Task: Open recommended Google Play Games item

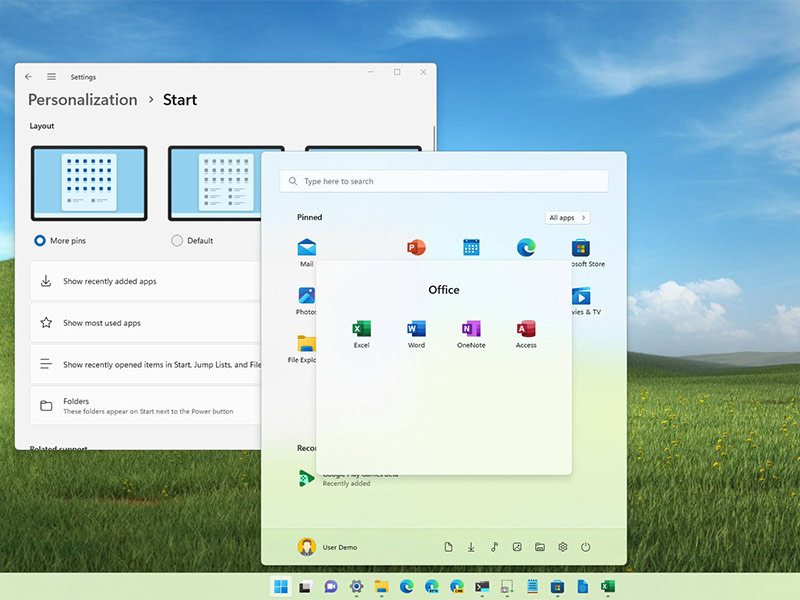Action: 348,479
